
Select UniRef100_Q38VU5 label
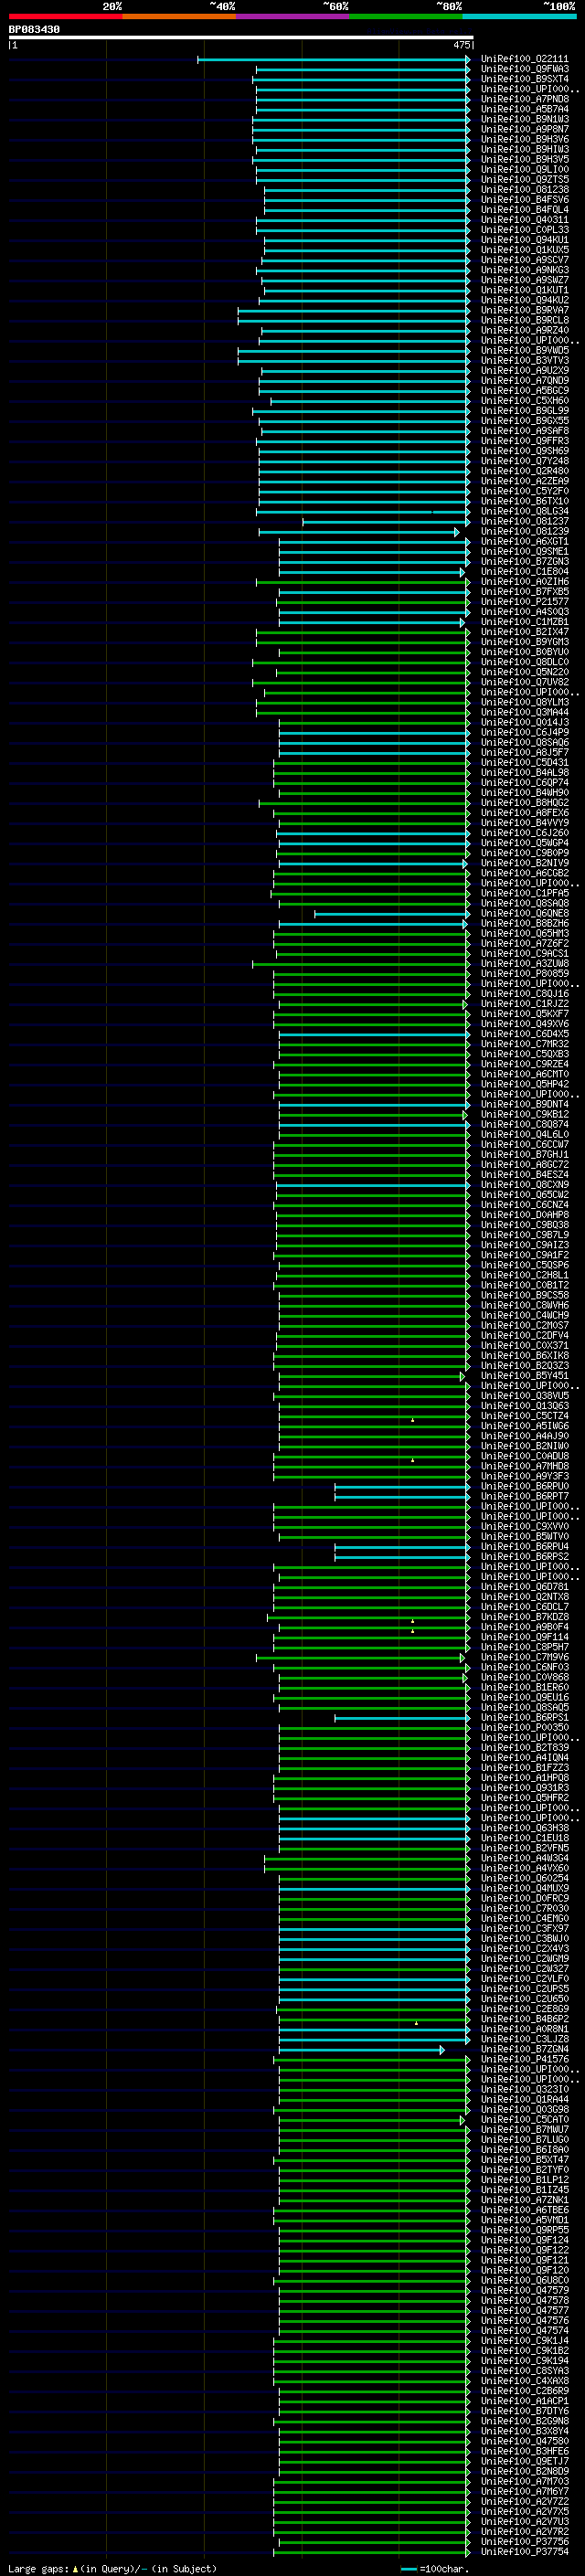point(524,1396)
